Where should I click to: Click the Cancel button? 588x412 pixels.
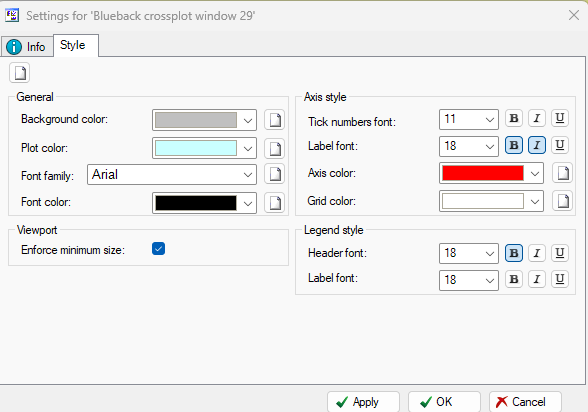[x=525, y=402]
